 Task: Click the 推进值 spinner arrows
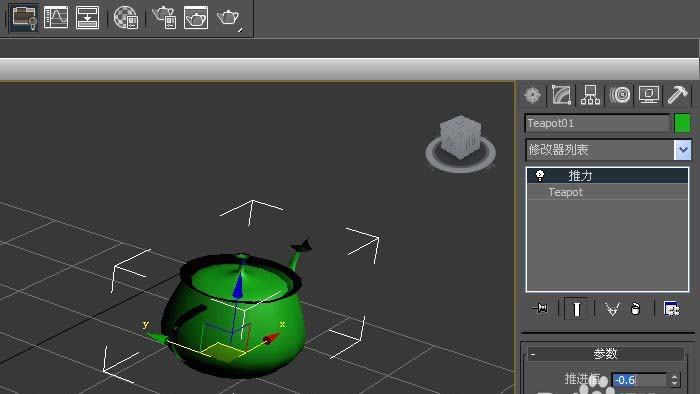coord(674,380)
